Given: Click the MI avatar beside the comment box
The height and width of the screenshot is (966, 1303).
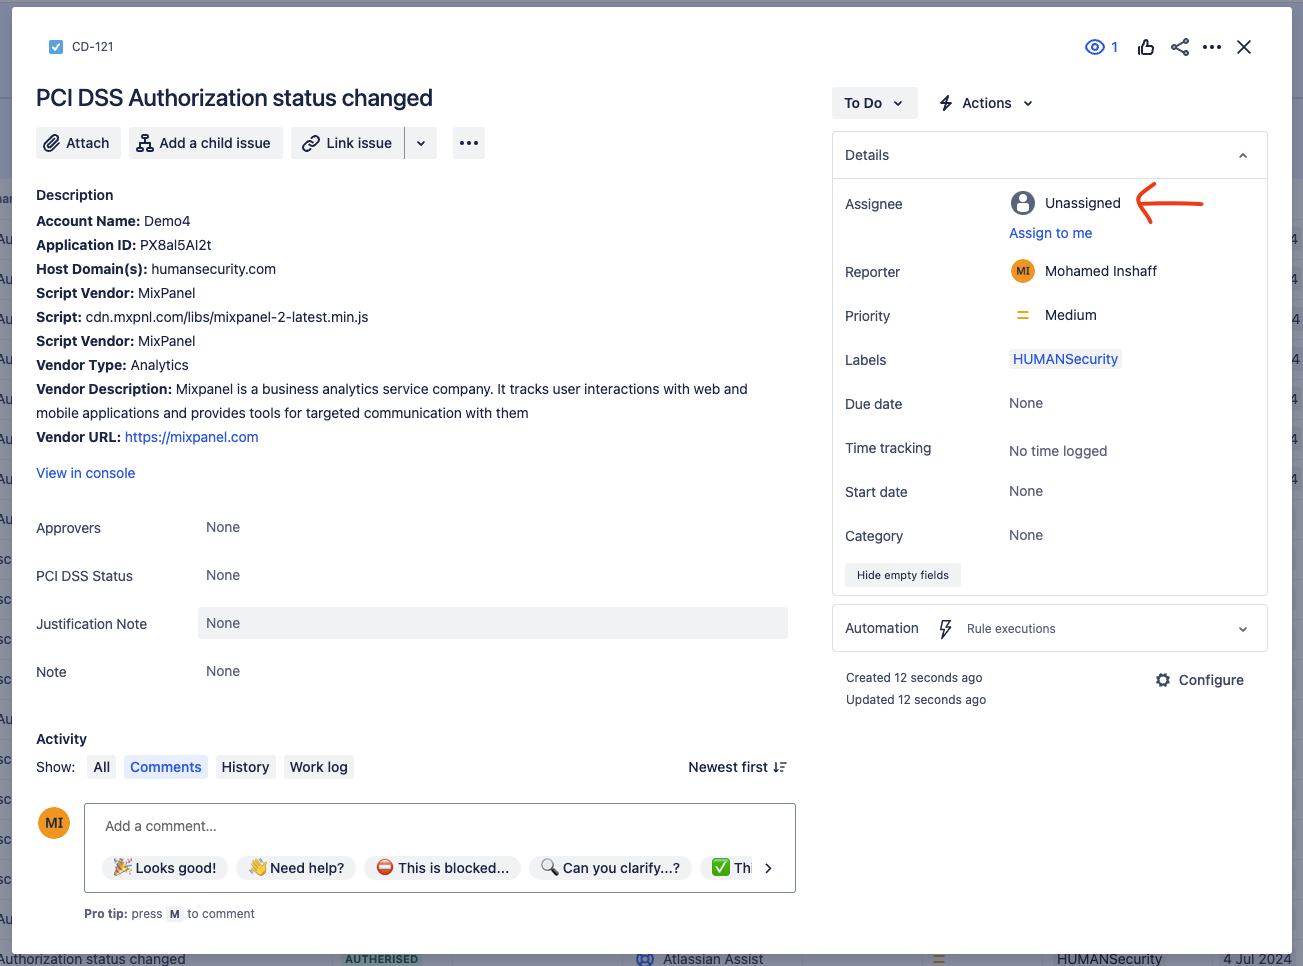Looking at the screenshot, I should click(54, 823).
